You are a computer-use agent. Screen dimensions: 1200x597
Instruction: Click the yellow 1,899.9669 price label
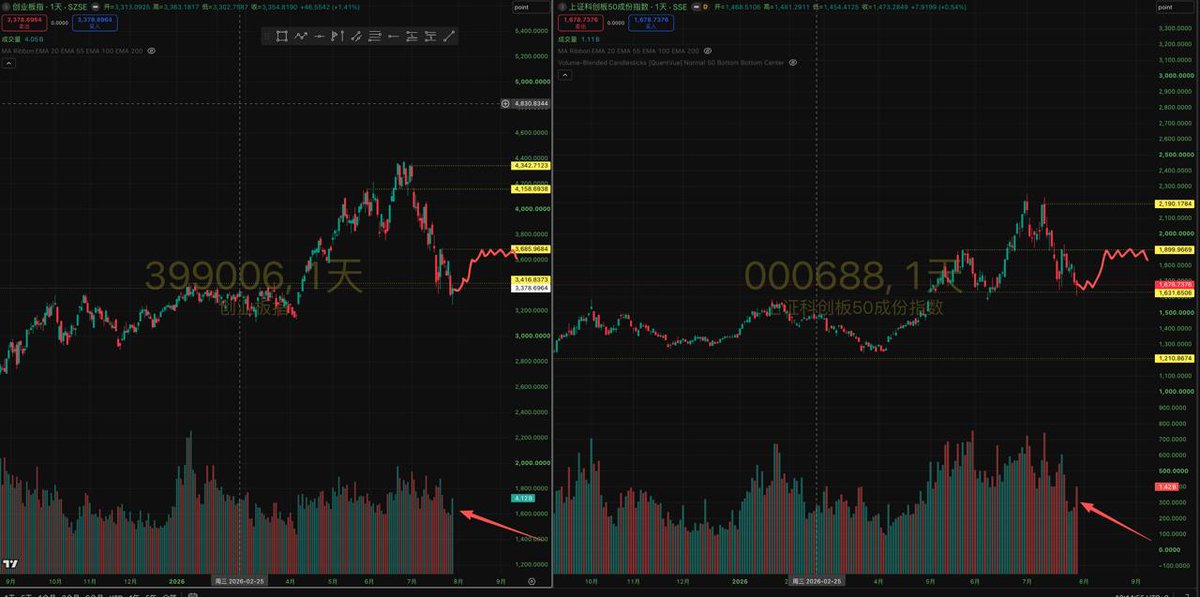[x=1174, y=249]
